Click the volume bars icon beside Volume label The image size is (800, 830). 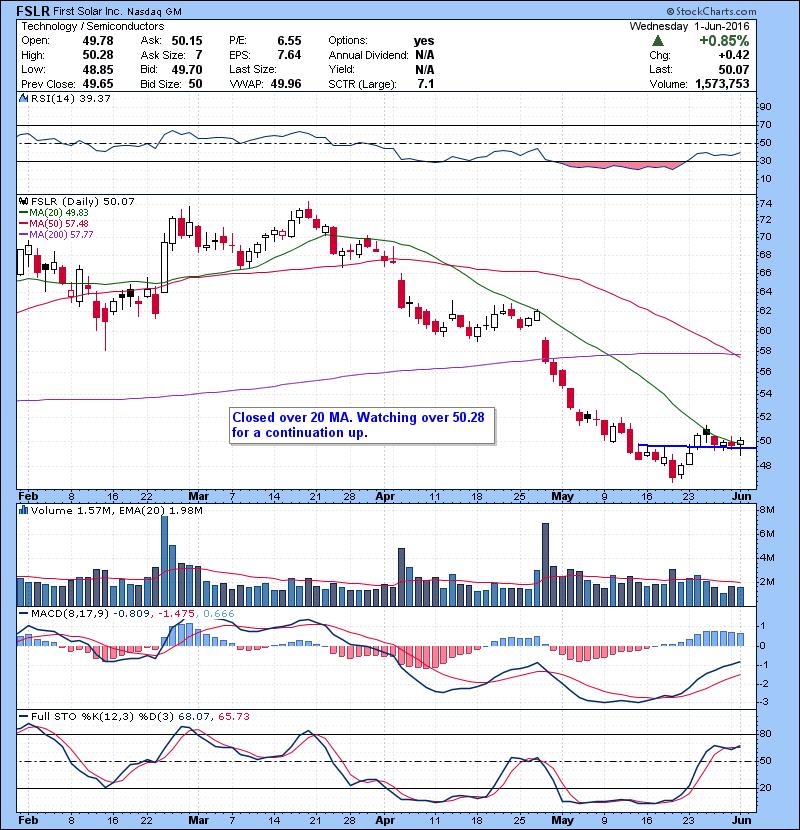point(23,510)
